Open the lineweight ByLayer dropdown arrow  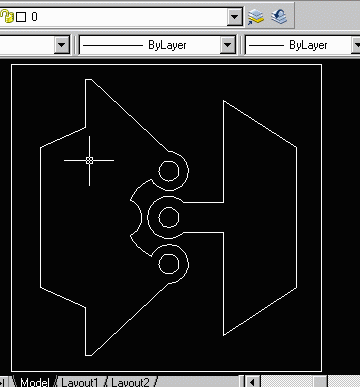[x=356, y=45]
